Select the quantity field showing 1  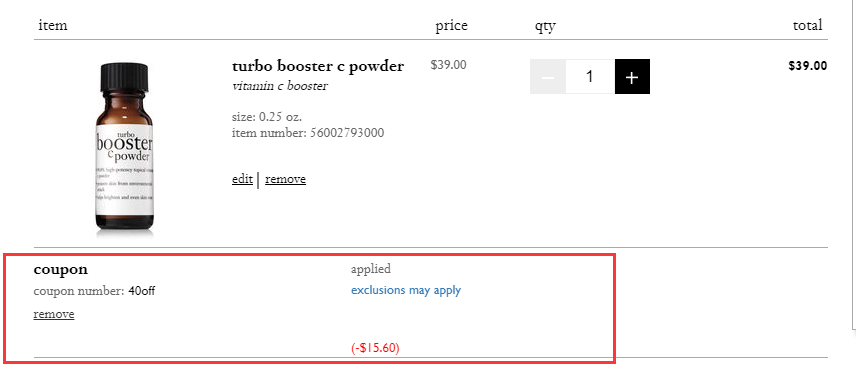click(590, 76)
